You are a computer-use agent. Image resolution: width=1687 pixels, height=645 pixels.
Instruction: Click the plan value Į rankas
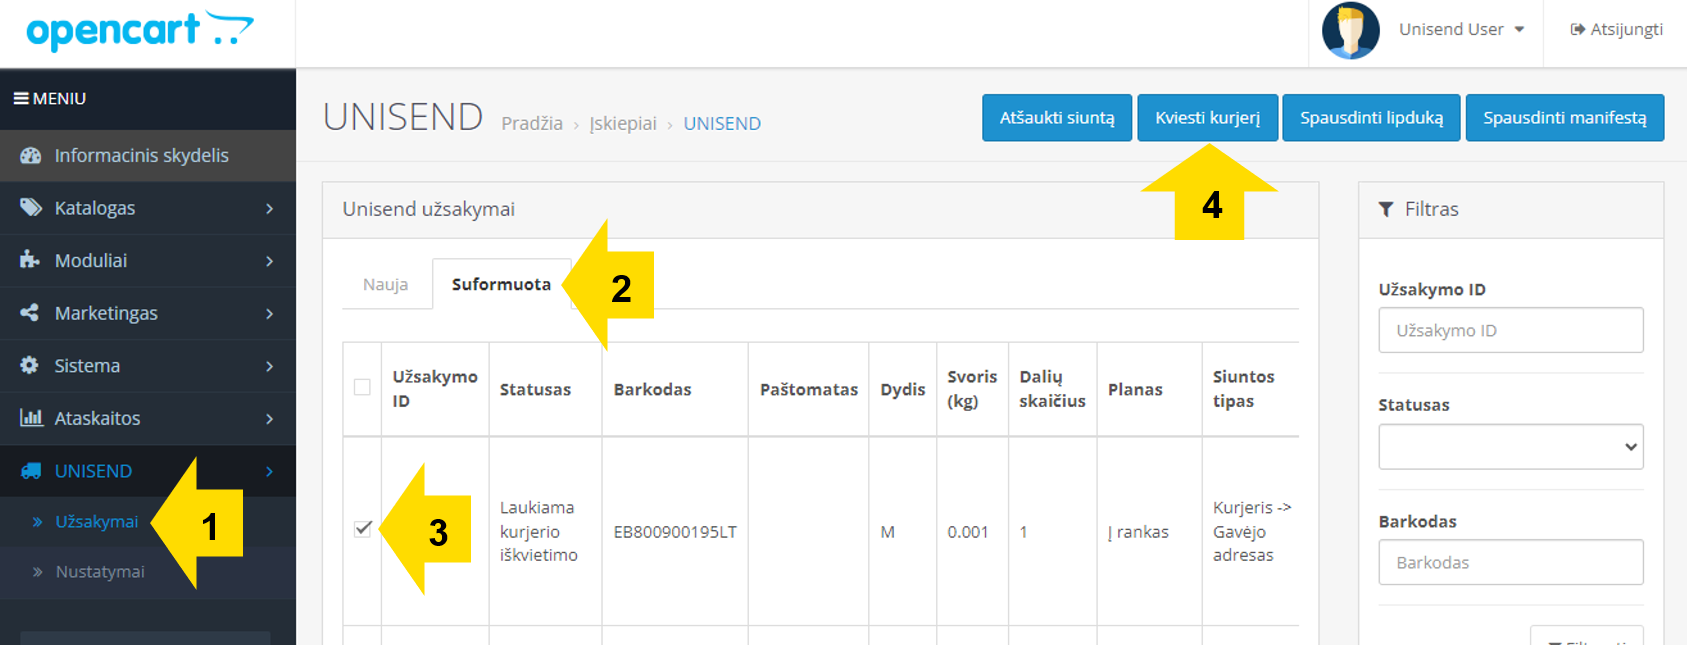[x=1138, y=532]
